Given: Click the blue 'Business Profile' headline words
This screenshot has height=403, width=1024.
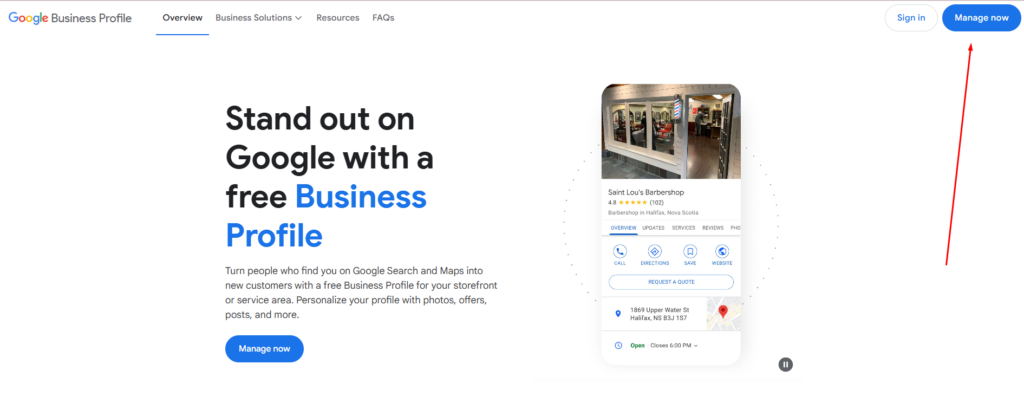Looking at the screenshot, I should click(326, 216).
